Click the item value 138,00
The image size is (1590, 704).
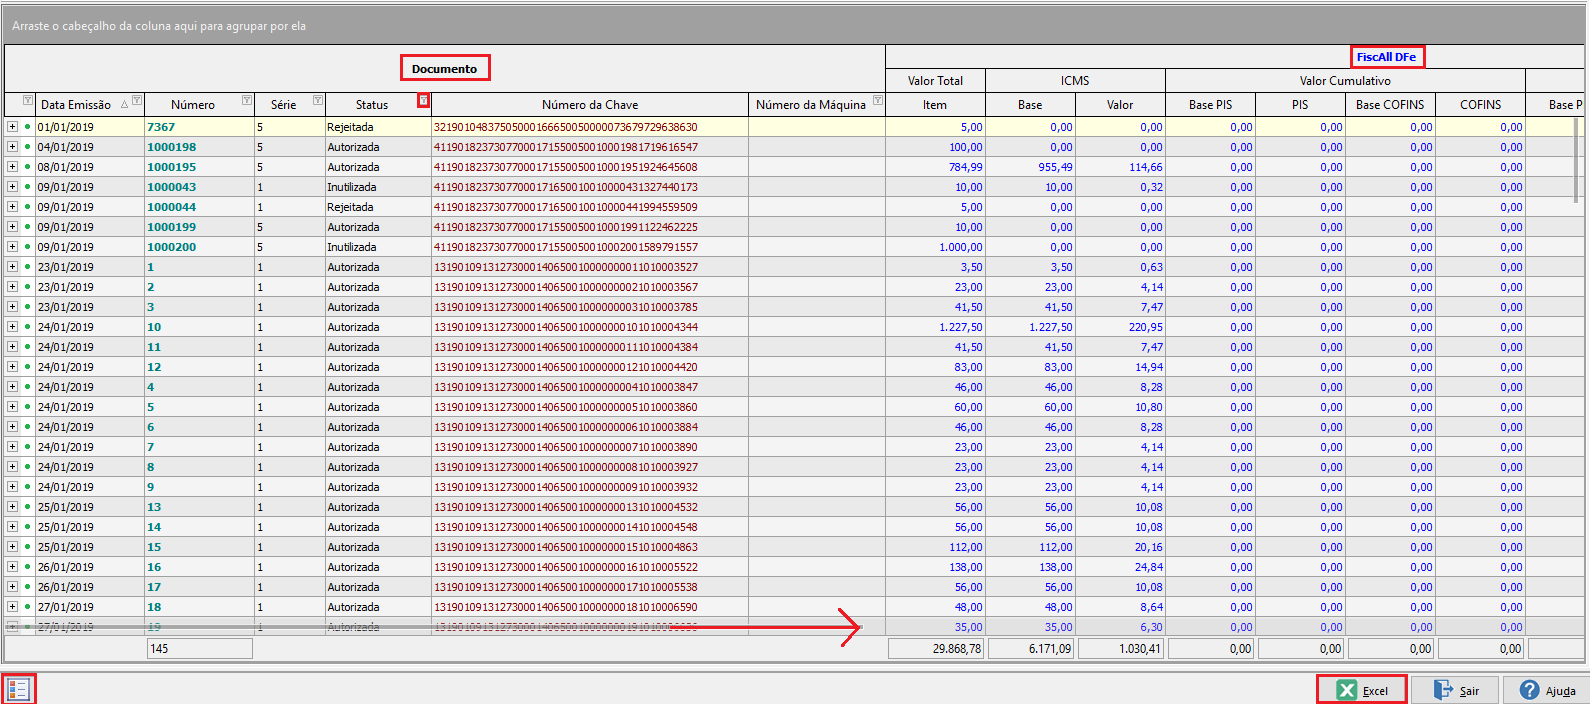tap(935, 567)
